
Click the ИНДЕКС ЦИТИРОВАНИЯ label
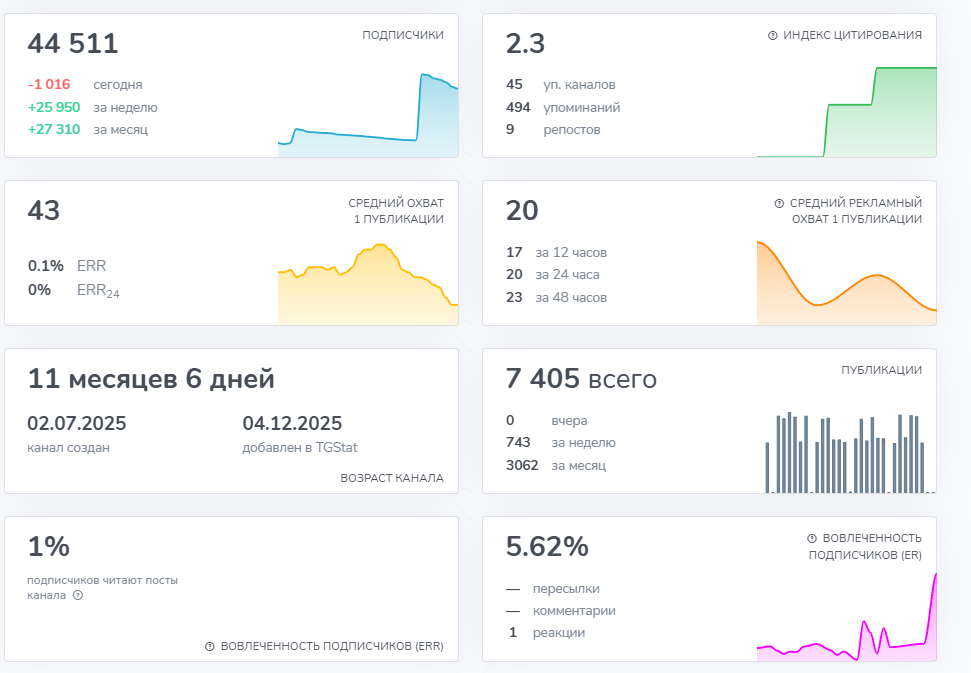pyautogui.click(x=852, y=35)
